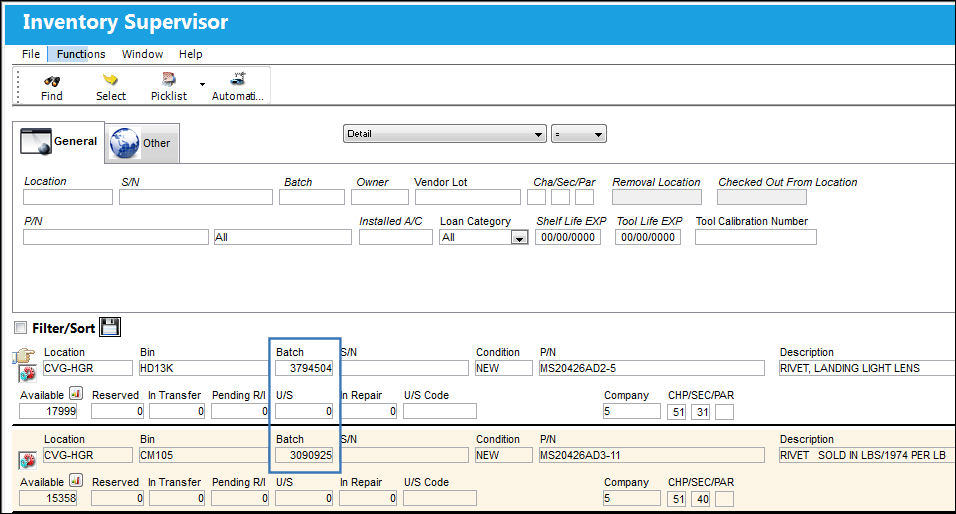Click the Find binoculars toolbar icon
956x514 pixels.
click(x=52, y=80)
